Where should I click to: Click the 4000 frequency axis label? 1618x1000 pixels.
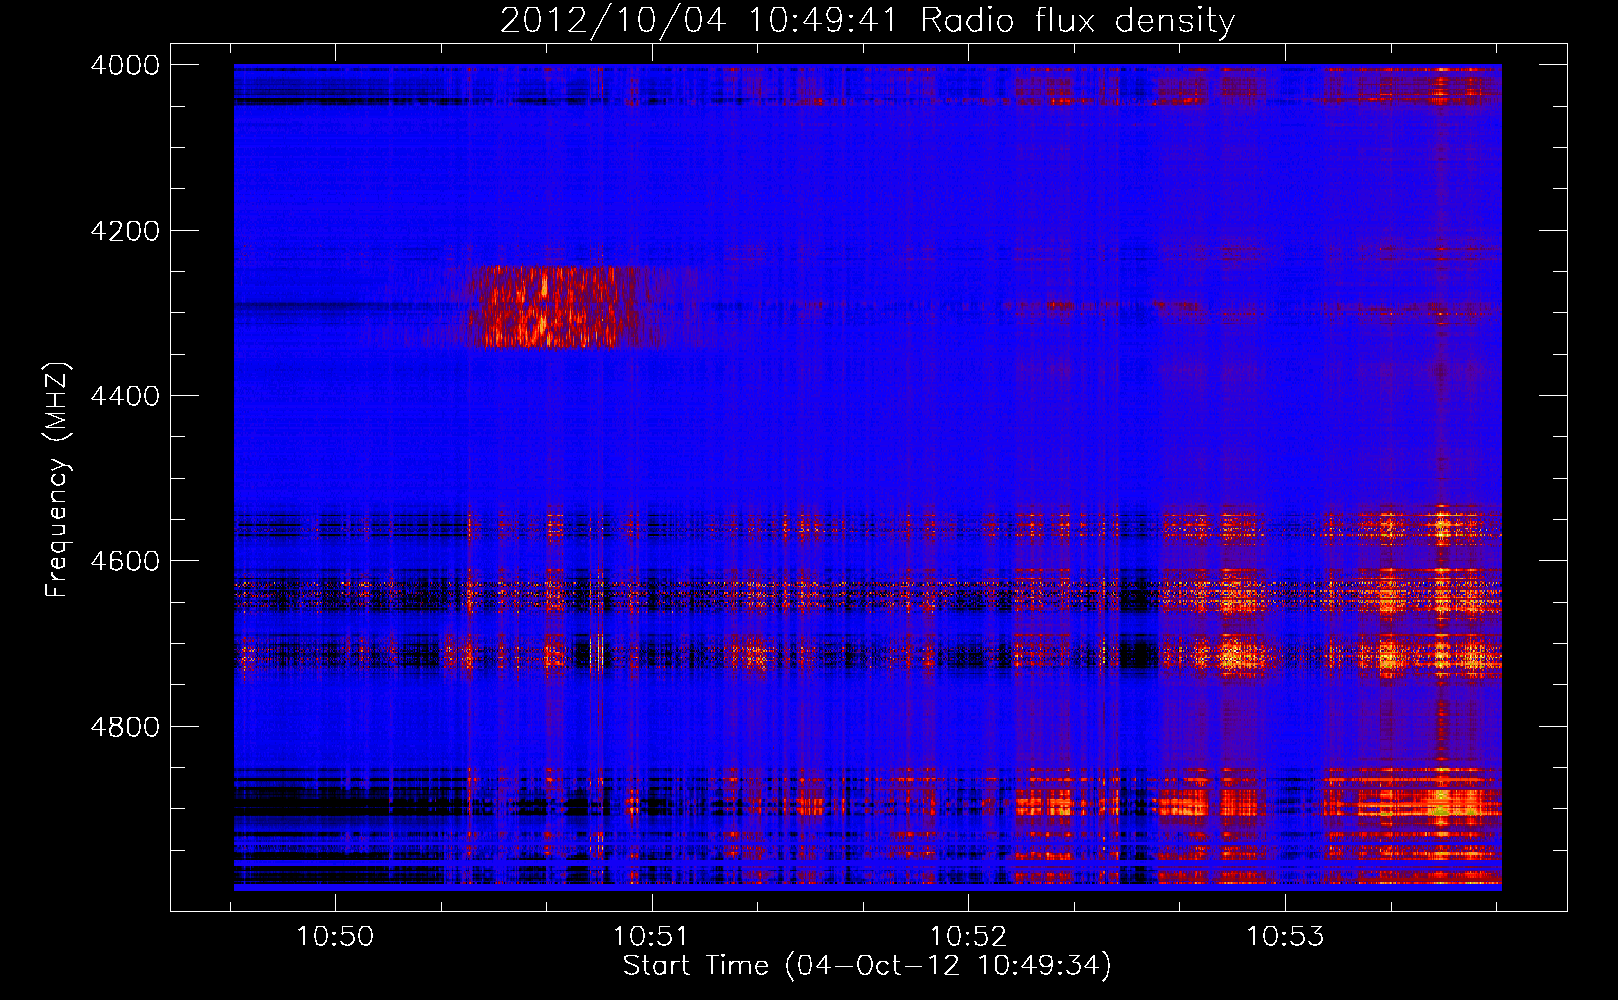coord(125,65)
